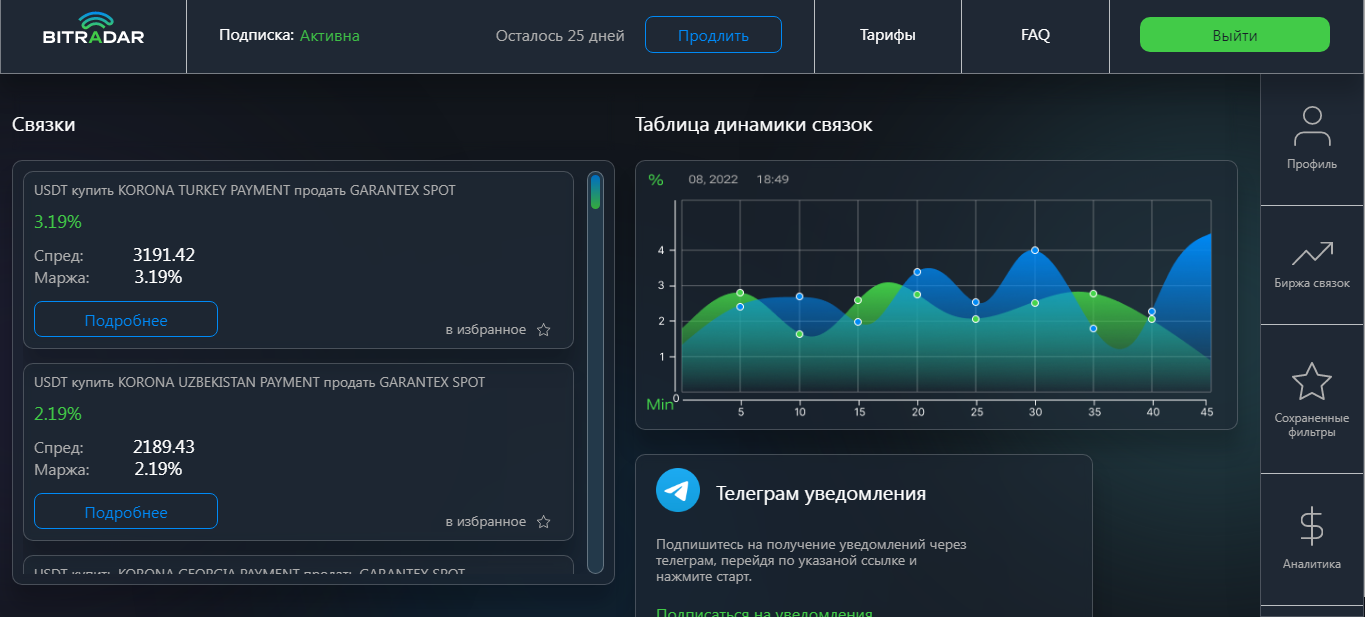Select the Сохраненные фильтры sidebar label
This screenshot has width=1365, height=617.
click(1312, 425)
